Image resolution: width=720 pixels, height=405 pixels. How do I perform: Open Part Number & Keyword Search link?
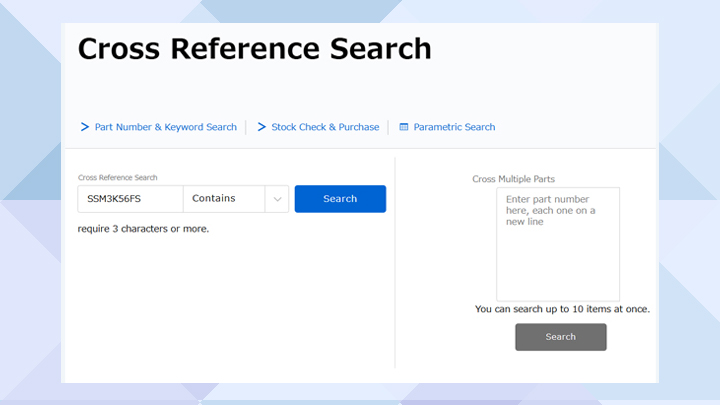click(165, 127)
